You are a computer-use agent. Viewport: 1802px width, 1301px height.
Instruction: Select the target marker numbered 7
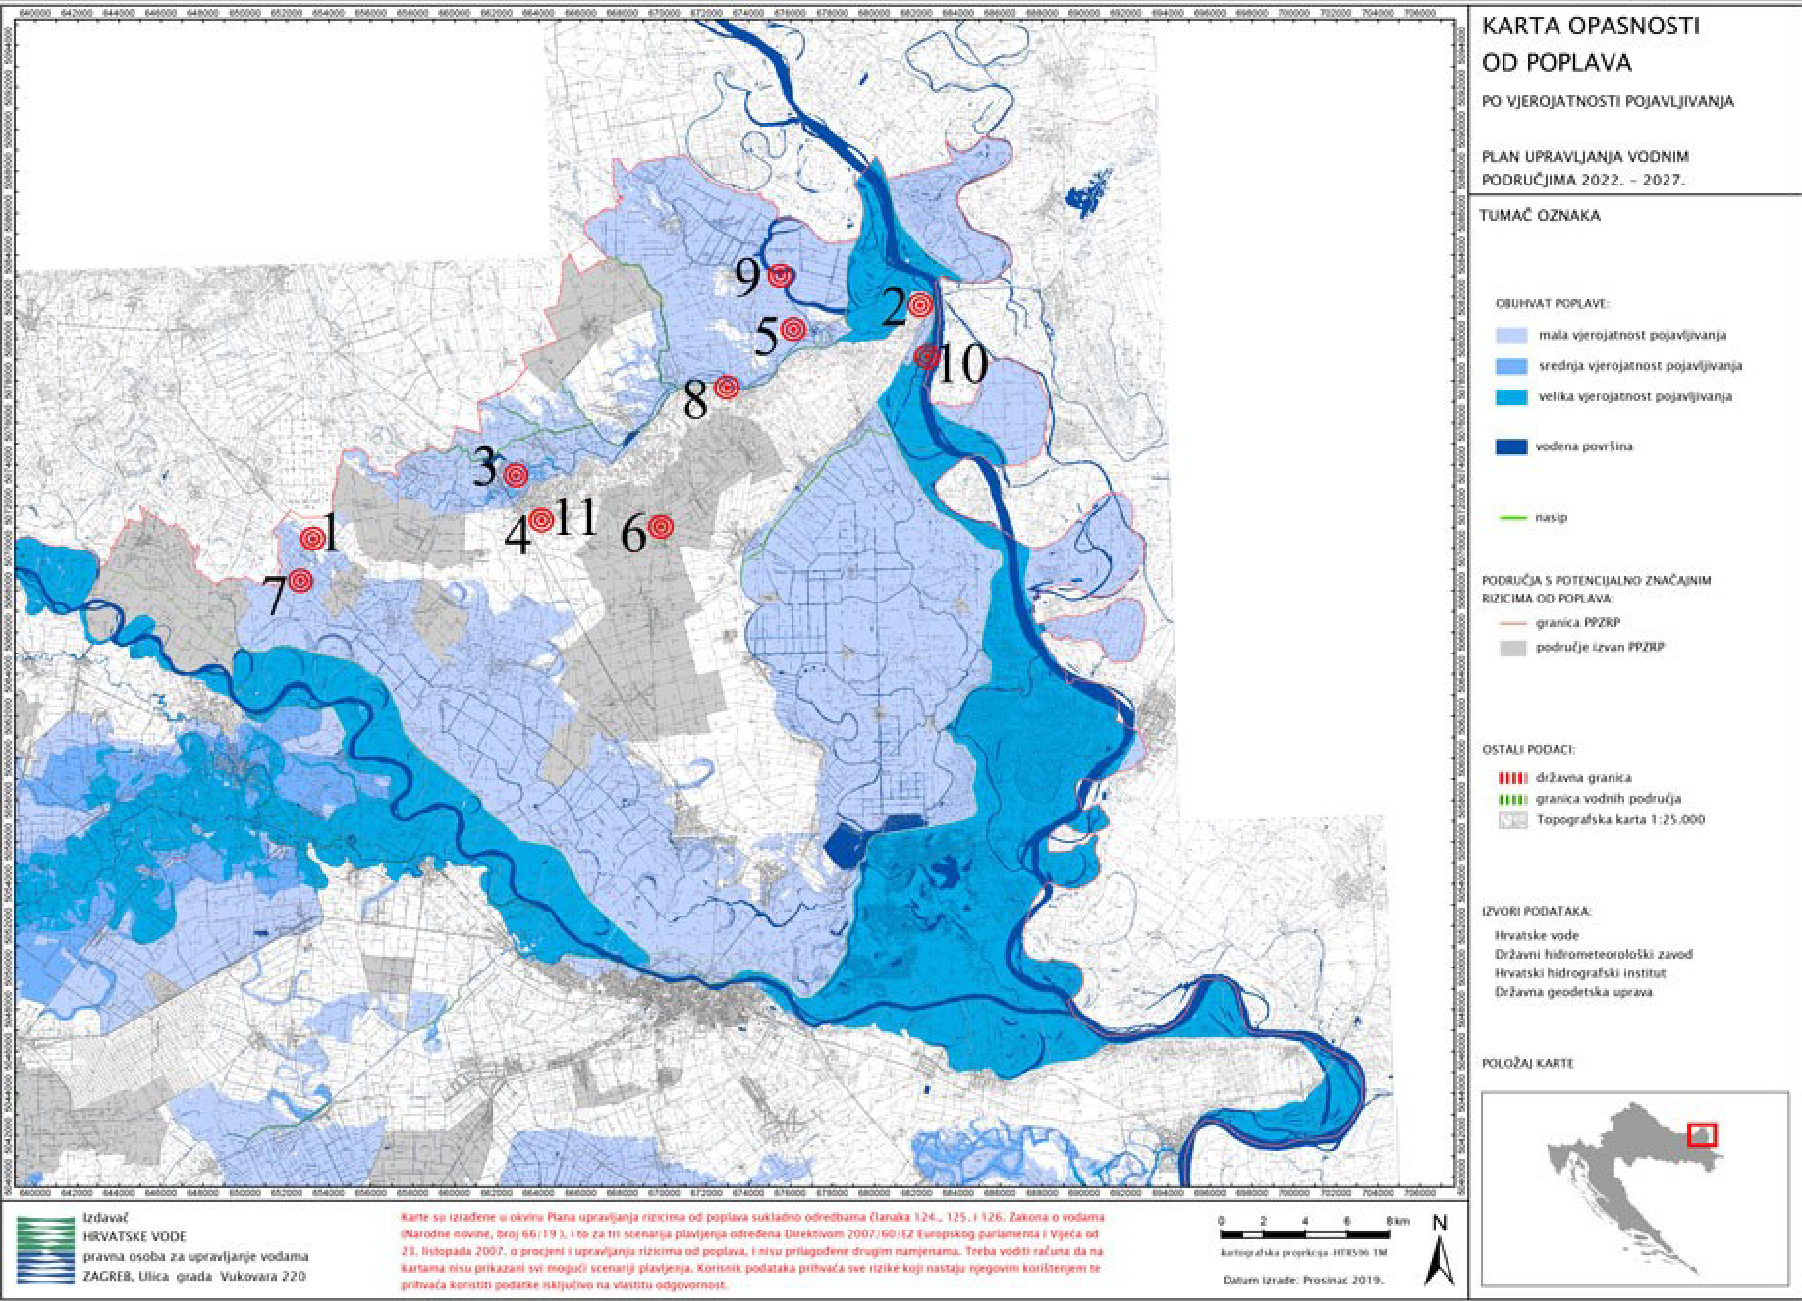(300, 581)
